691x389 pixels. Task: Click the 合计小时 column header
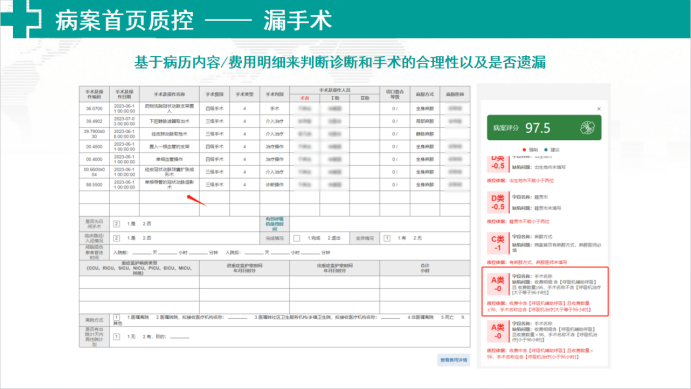425,268
